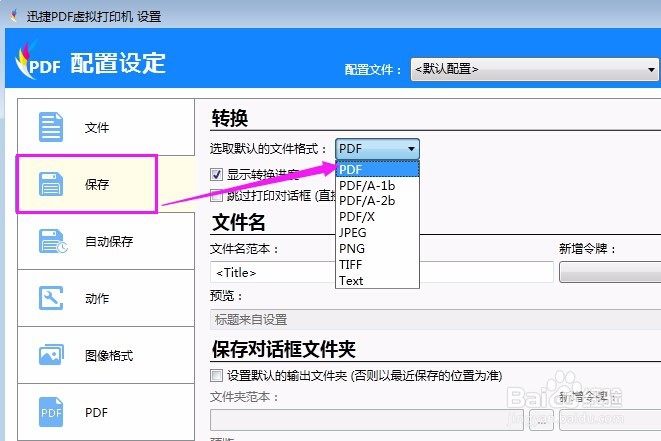Click the folder browse ... button

click(x=541, y=420)
